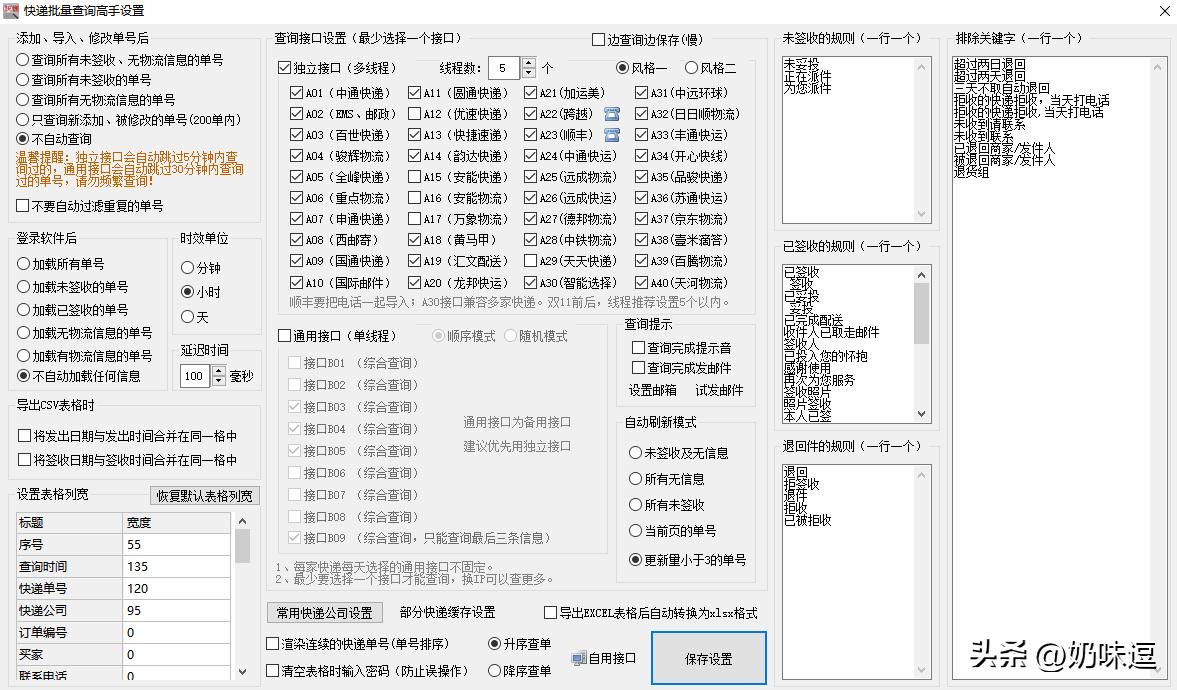Click the app icon in the title bar
This screenshot has width=1177, height=690.
(11, 11)
